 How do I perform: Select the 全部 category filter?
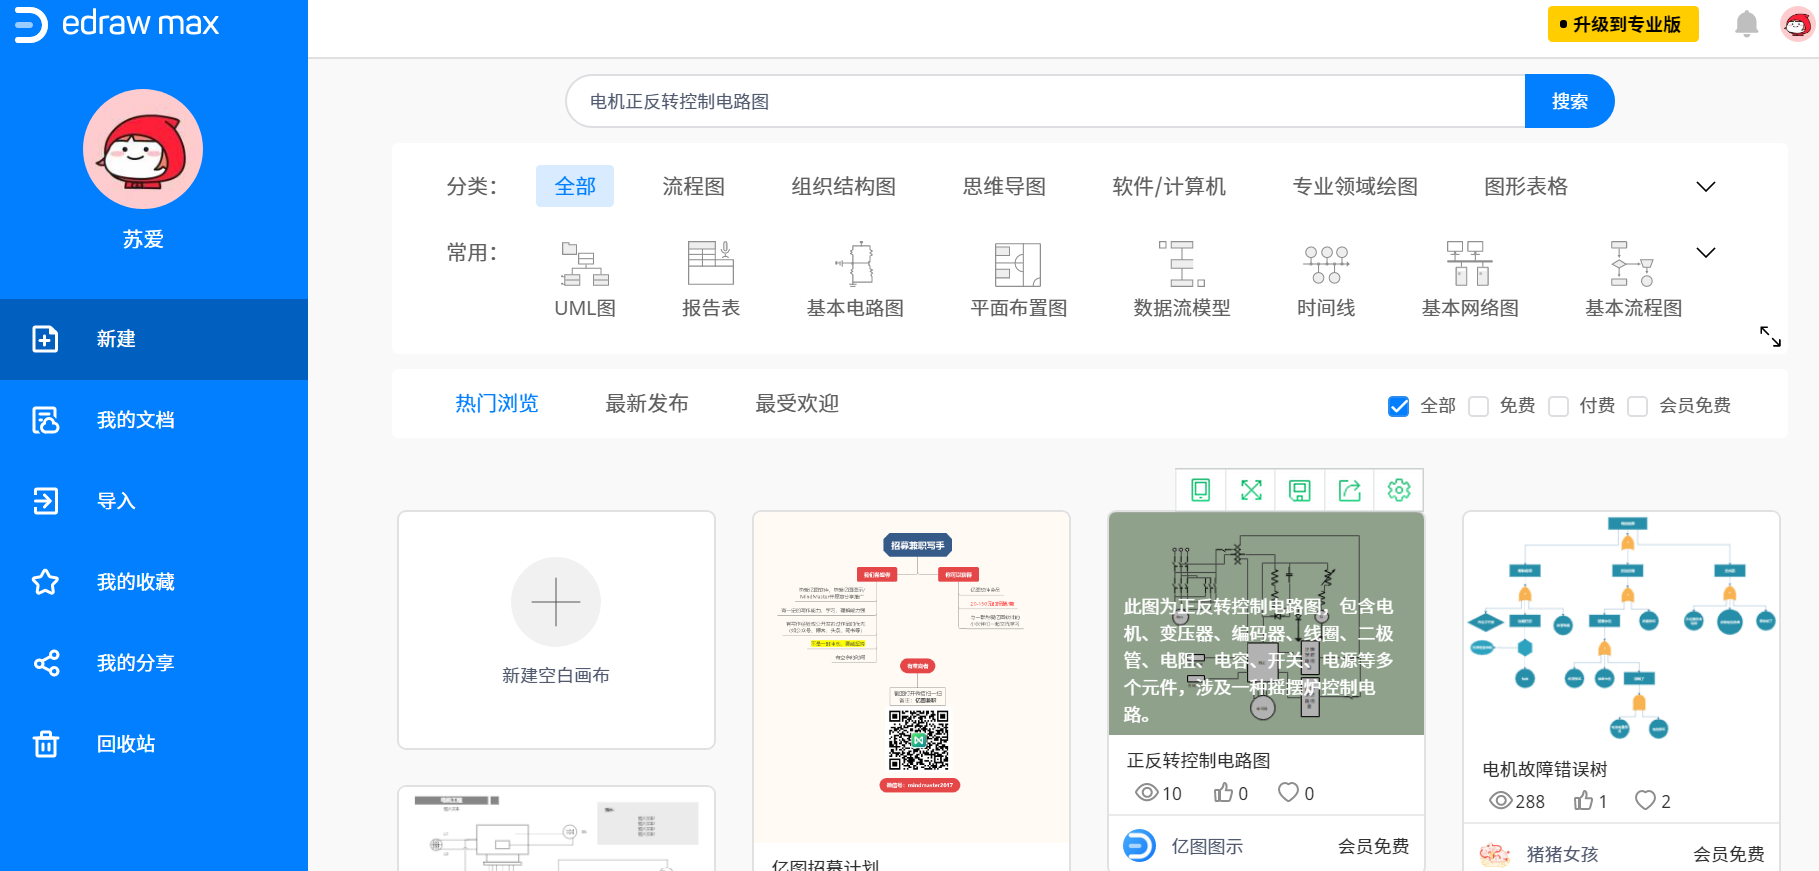click(x=575, y=186)
